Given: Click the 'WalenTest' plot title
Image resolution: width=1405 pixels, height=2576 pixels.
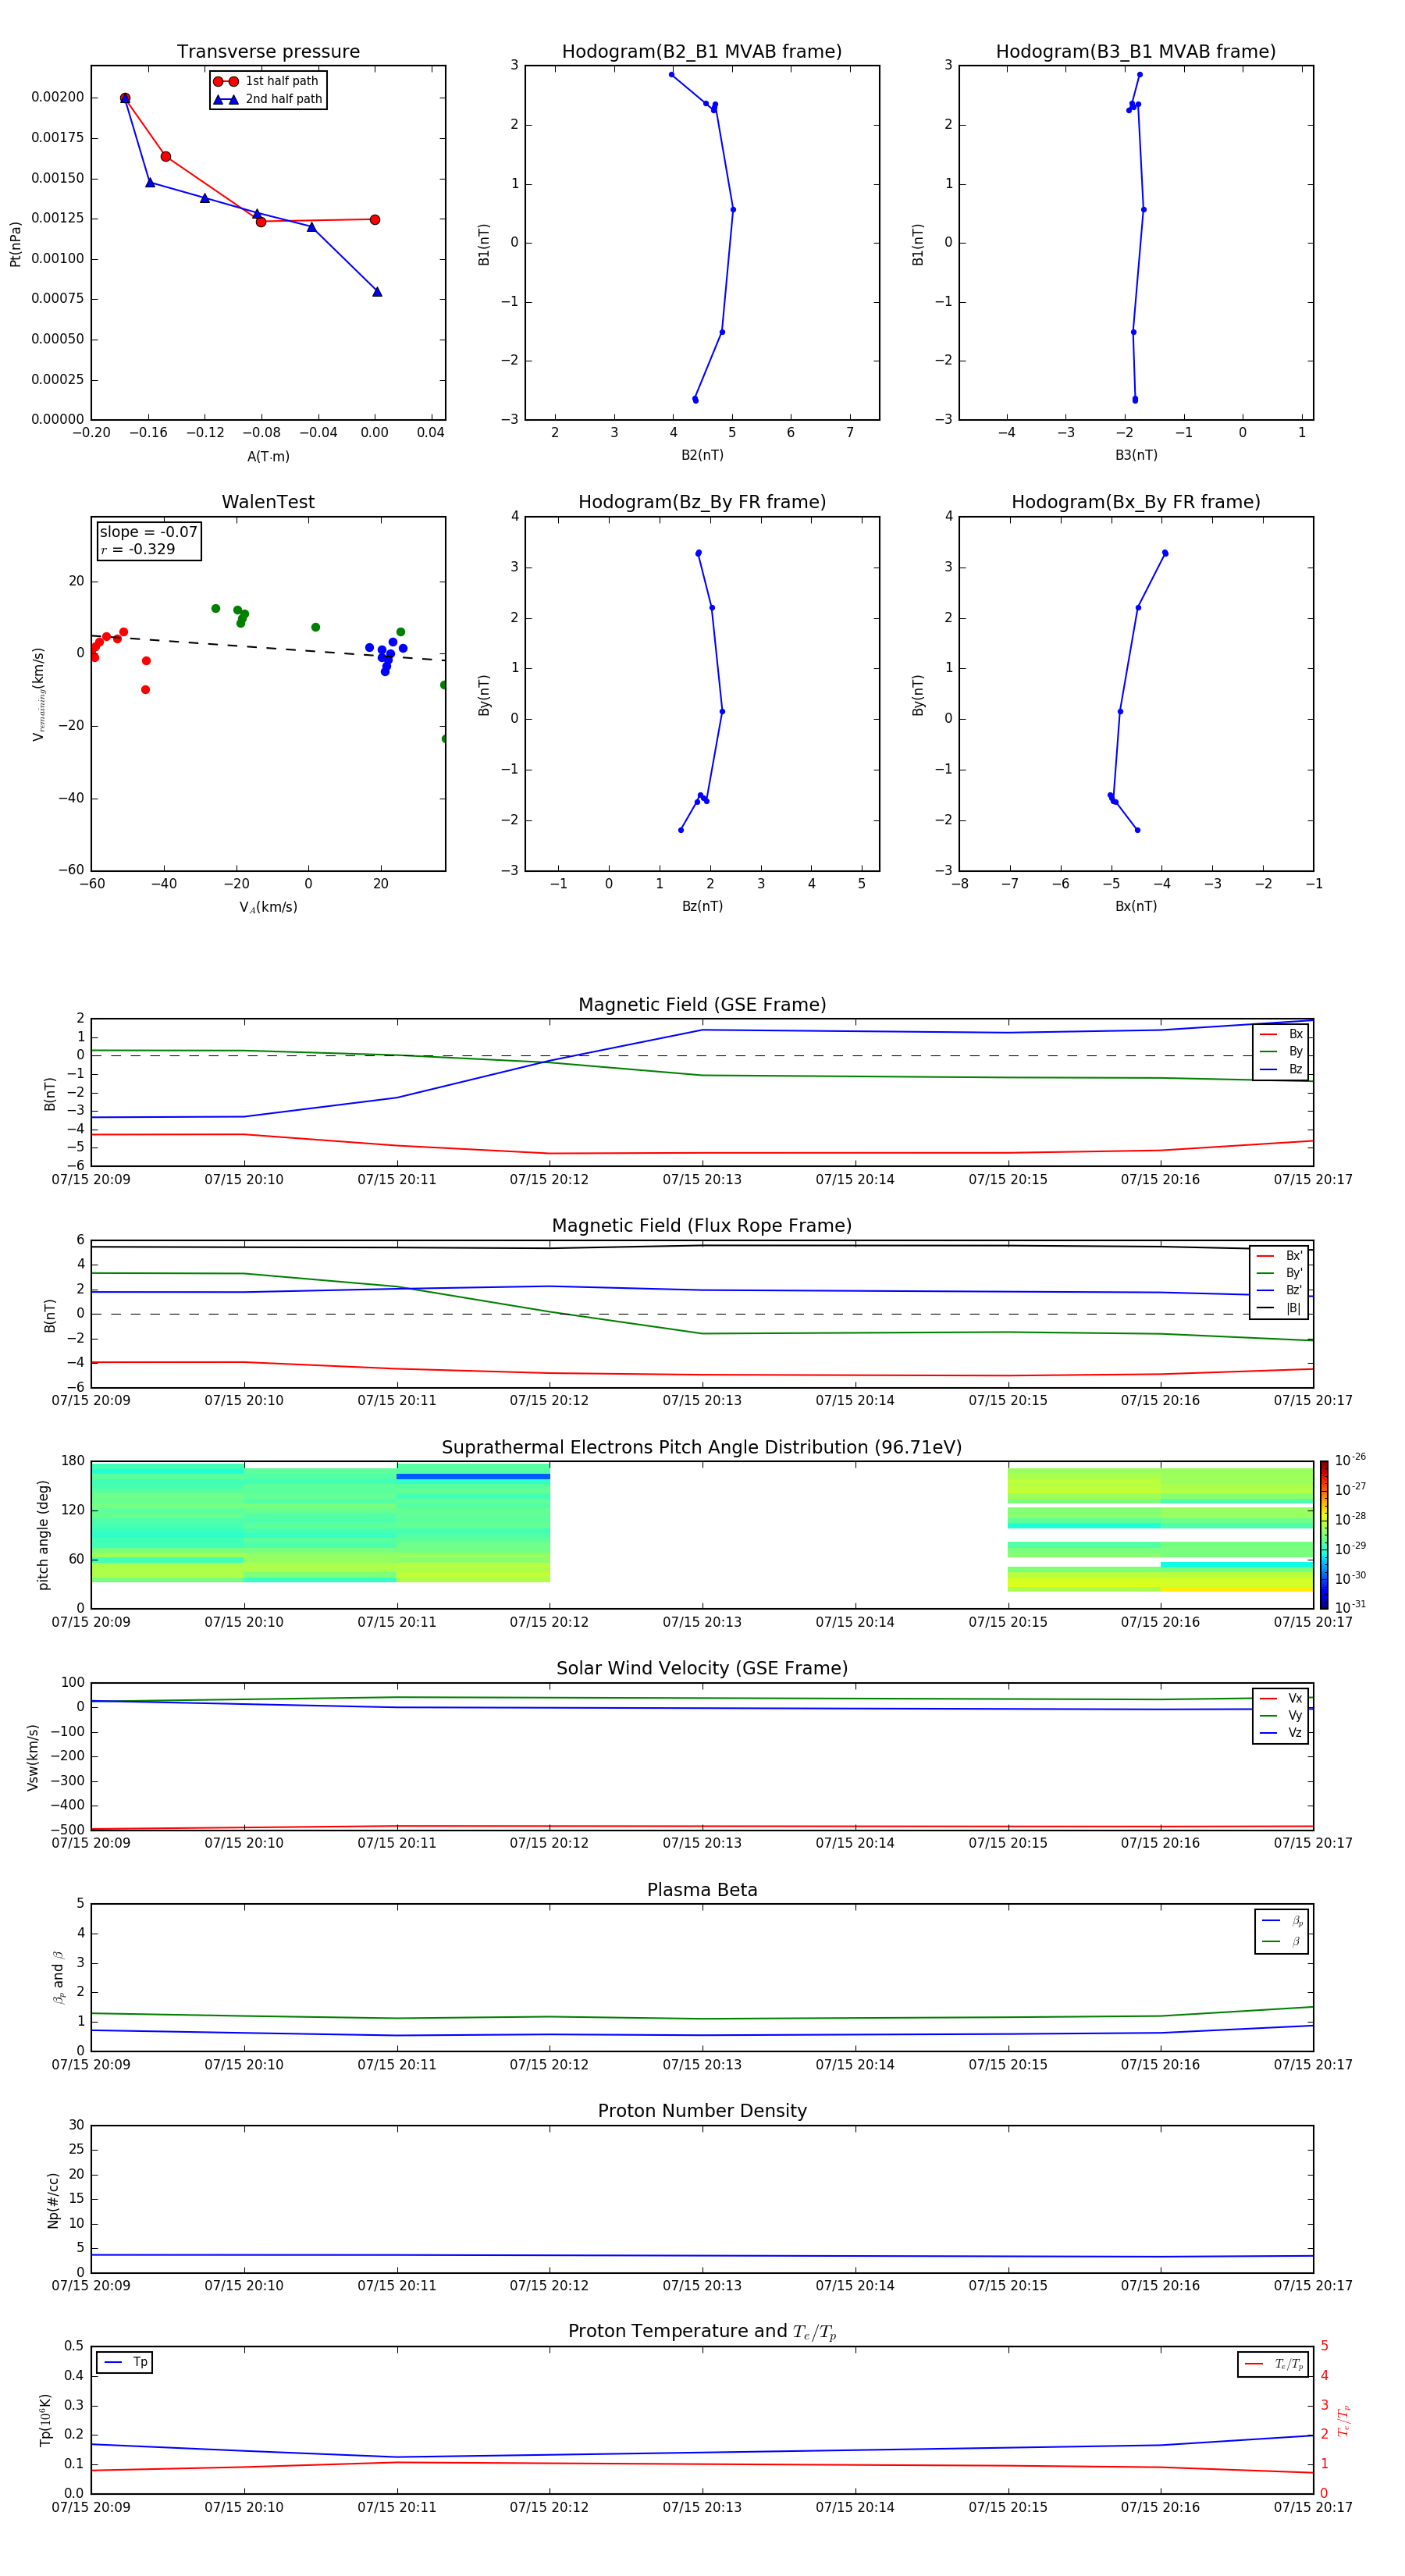Looking at the screenshot, I should [268, 502].
